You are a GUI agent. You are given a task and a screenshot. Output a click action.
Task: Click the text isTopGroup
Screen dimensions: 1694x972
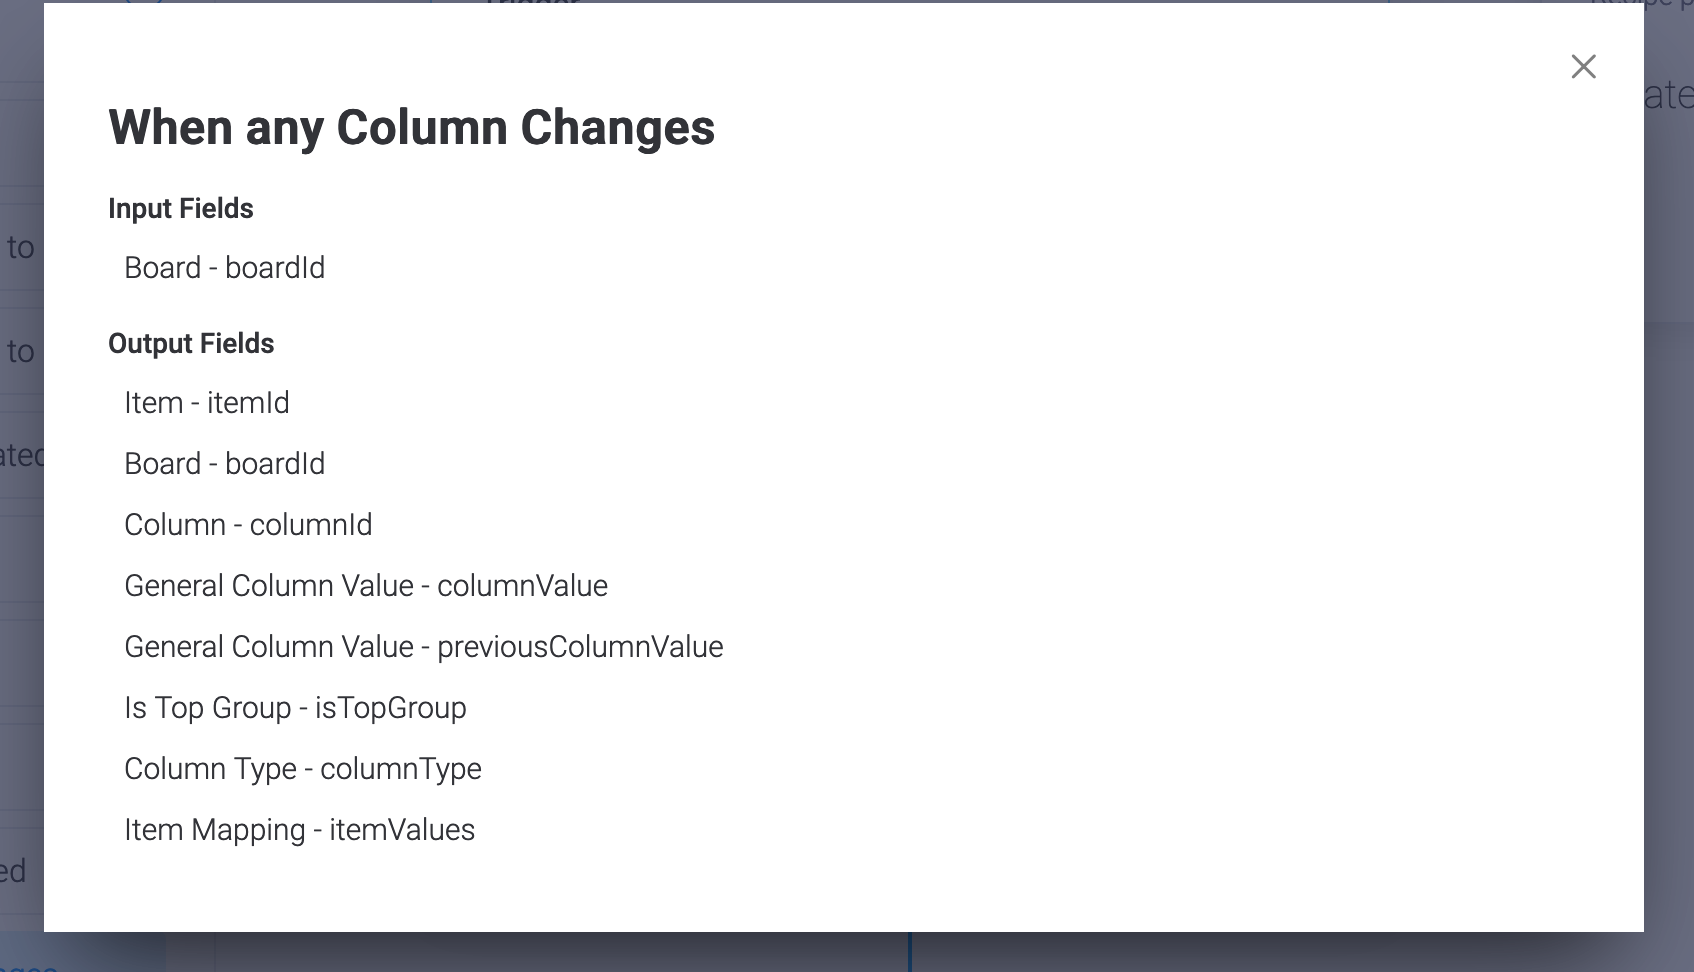tap(391, 708)
